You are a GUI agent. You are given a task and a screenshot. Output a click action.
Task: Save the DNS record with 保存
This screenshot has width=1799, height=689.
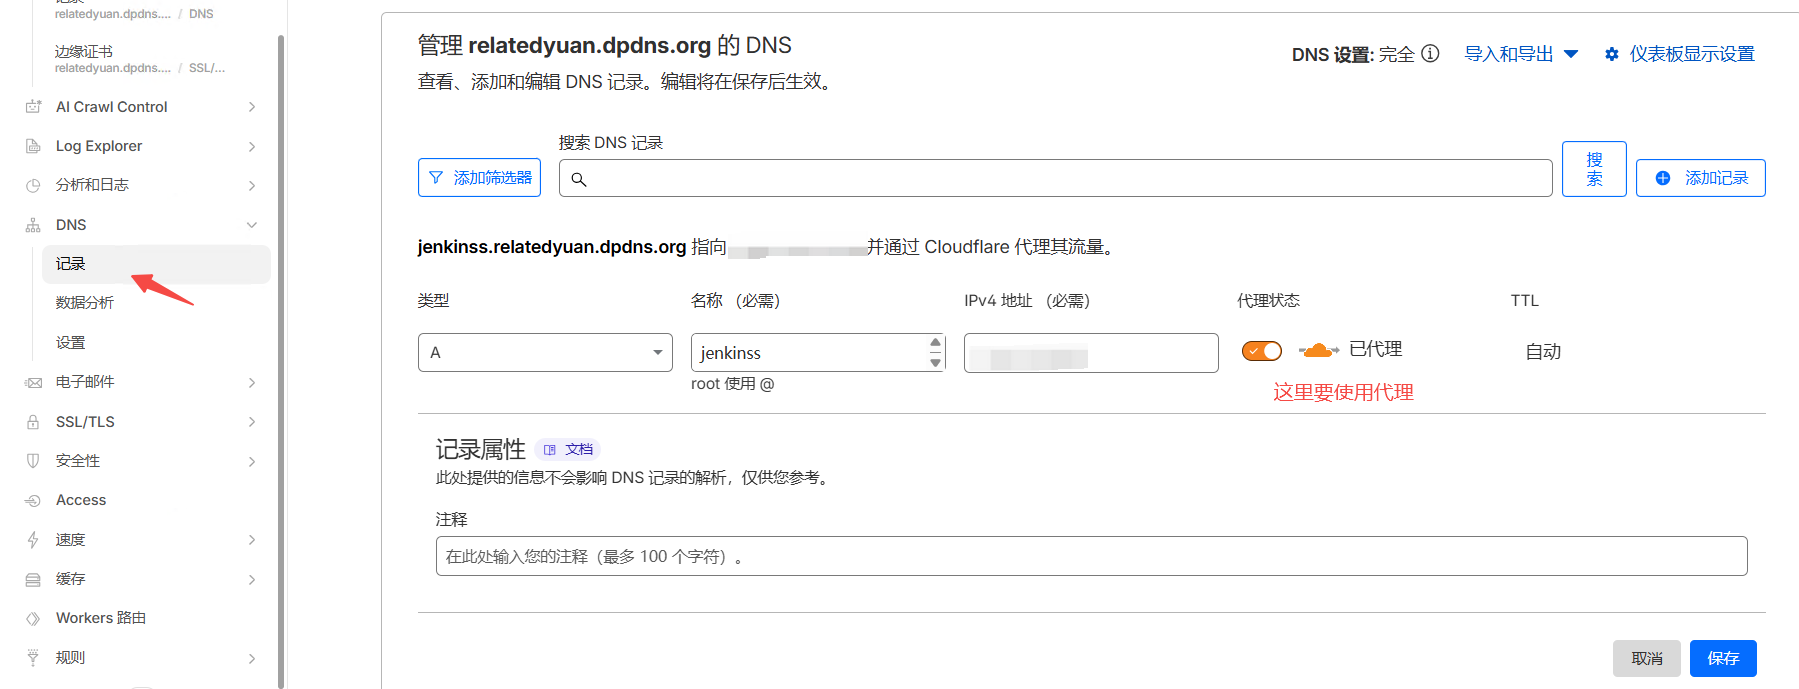(1723, 658)
